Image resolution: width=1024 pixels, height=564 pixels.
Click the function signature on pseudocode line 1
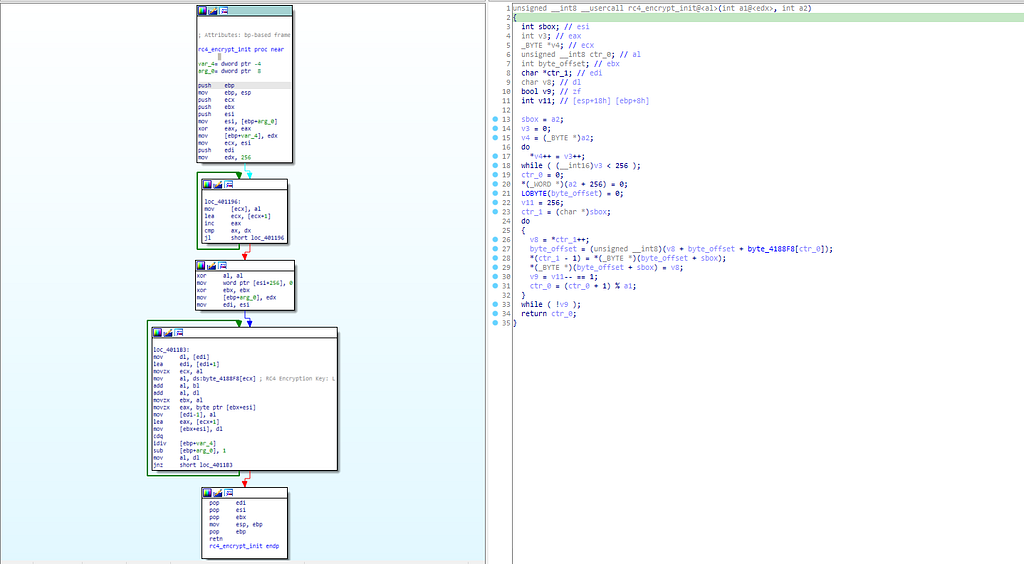tap(664, 8)
